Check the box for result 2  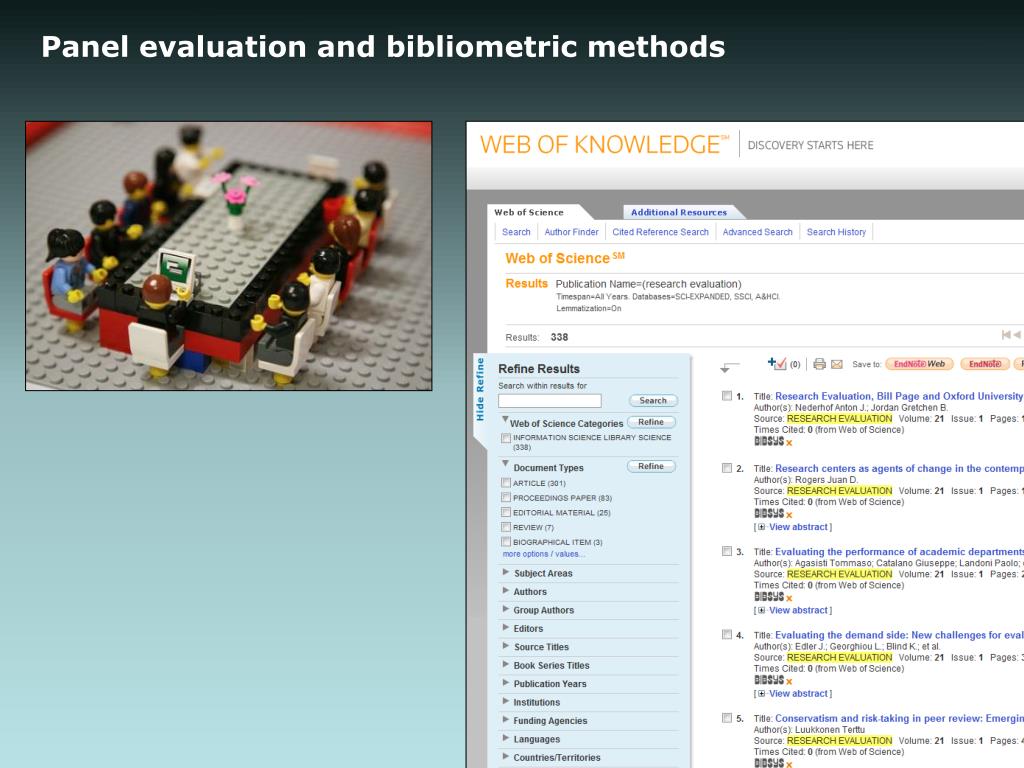[727, 468]
